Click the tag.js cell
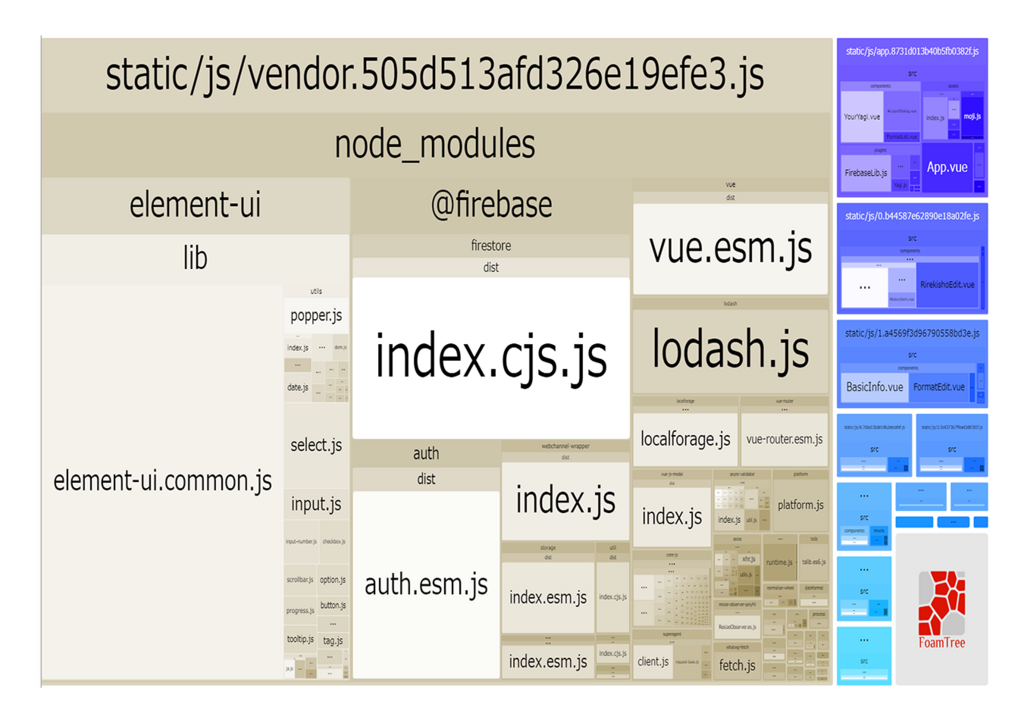Image resolution: width=1024 pixels, height=723 pixels. tap(333, 641)
